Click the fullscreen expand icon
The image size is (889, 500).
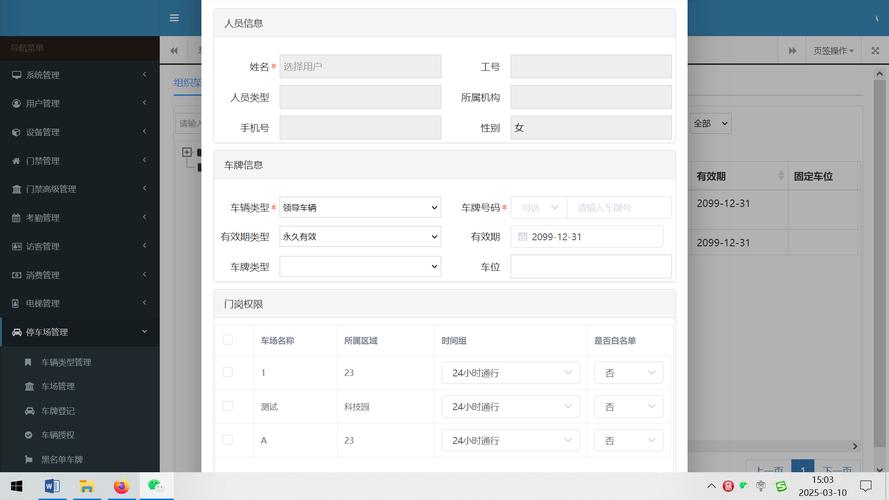pyautogui.click(x=875, y=50)
